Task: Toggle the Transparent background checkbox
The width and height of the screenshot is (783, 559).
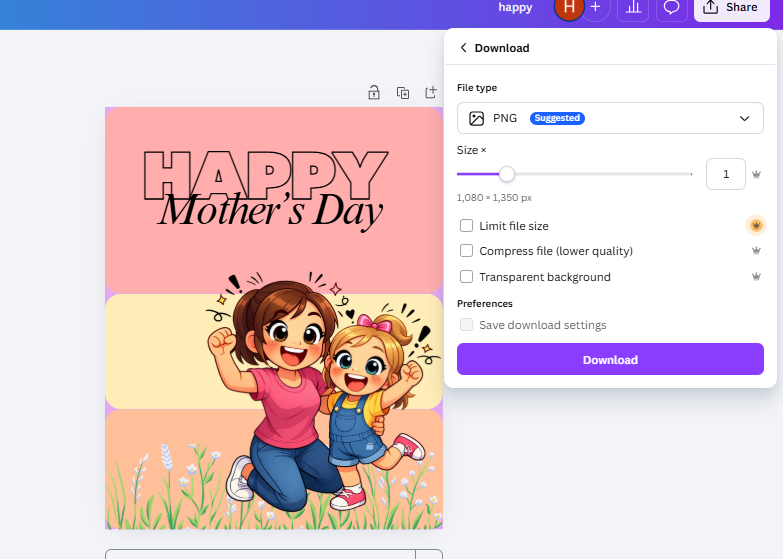Action: point(467,277)
